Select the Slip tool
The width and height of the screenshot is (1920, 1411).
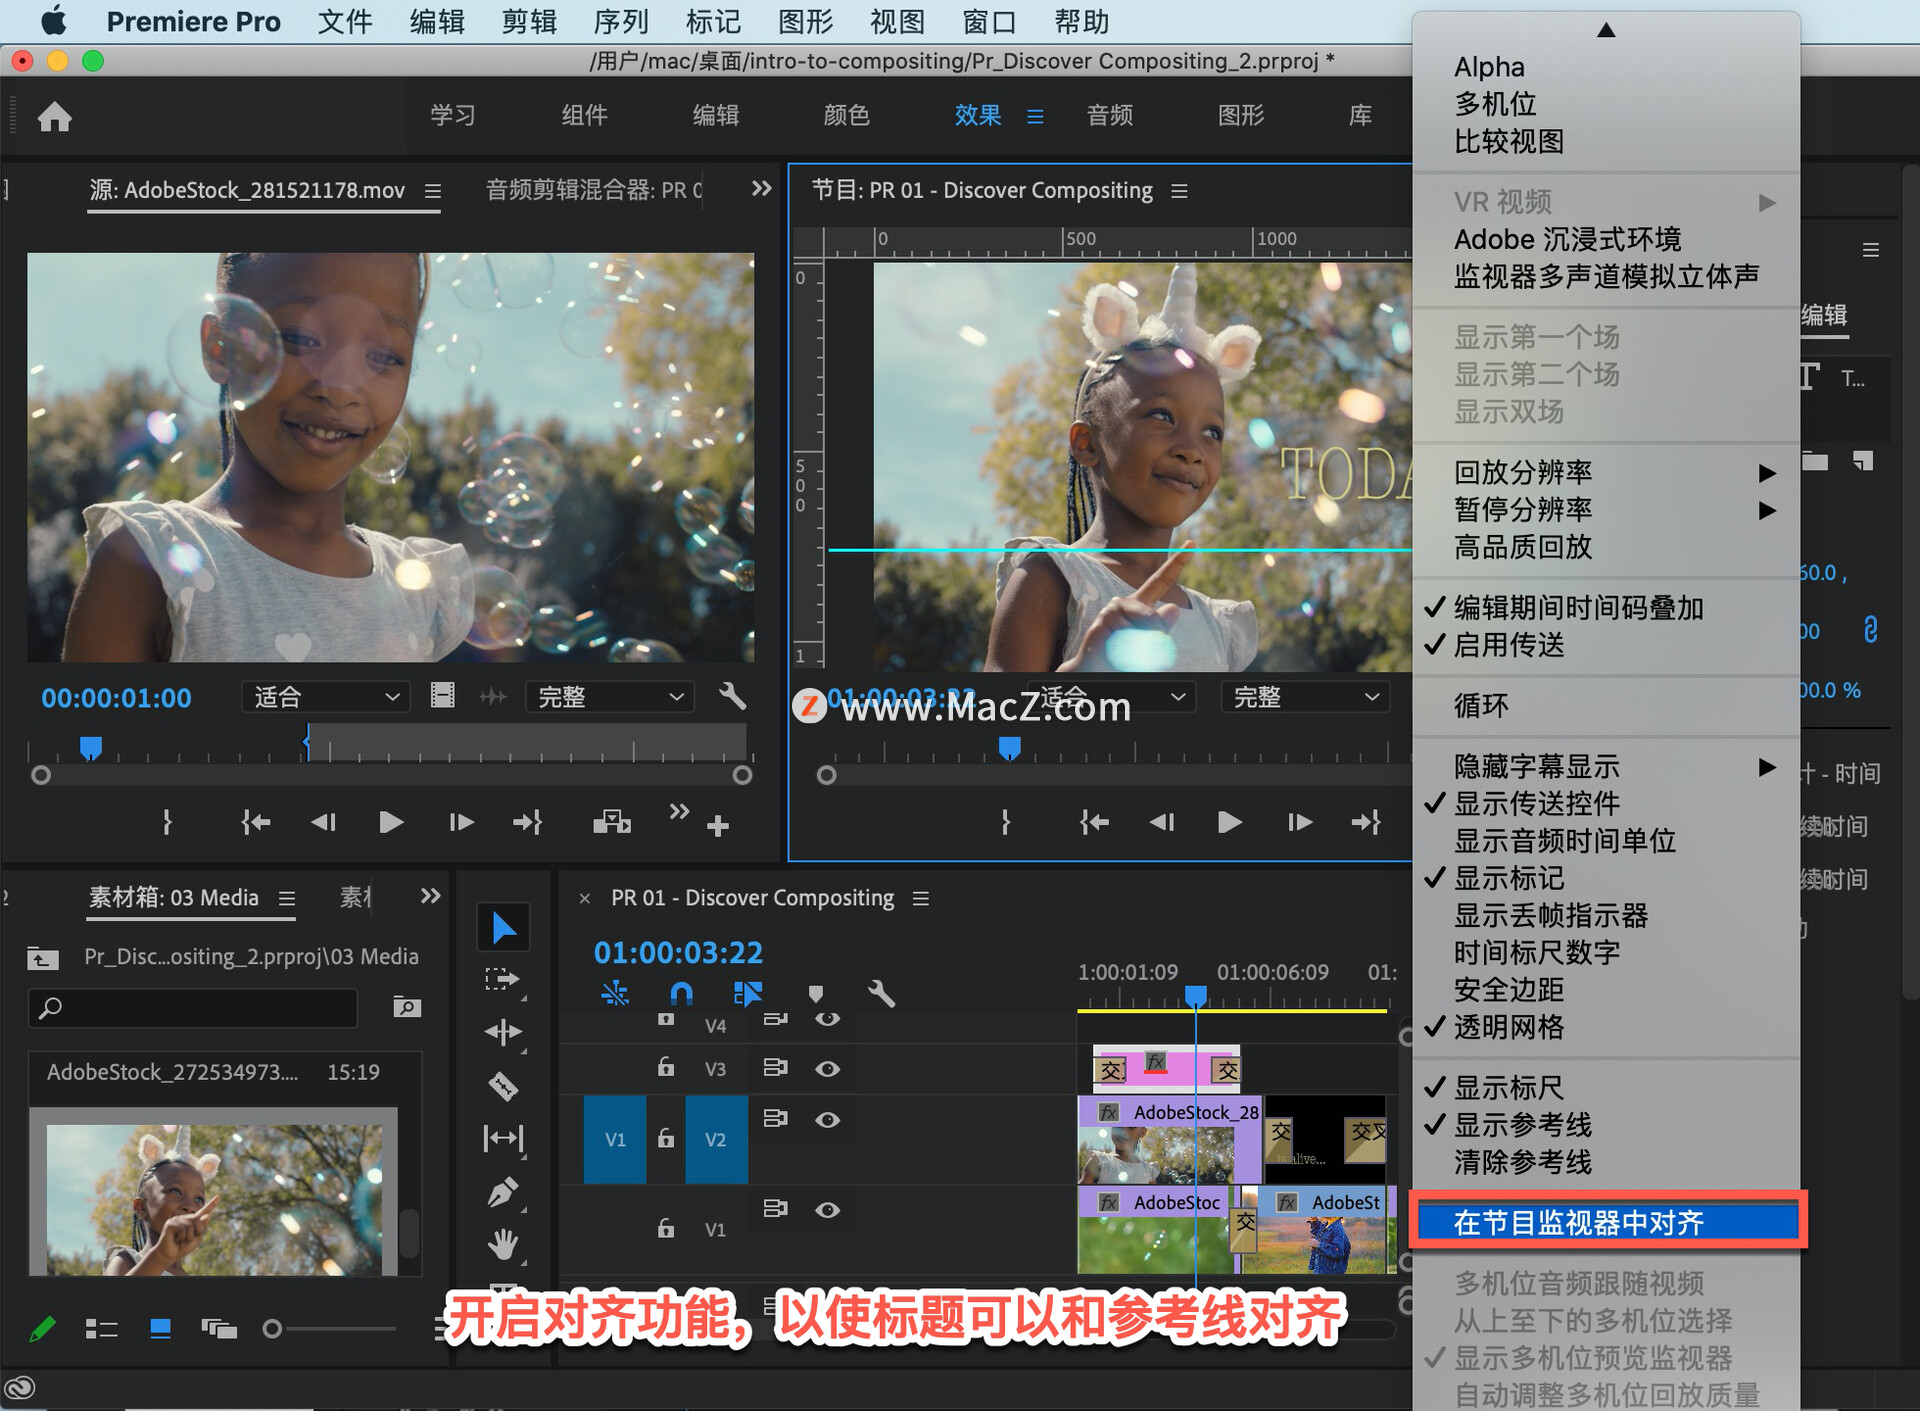click(x=503, y=1138)
